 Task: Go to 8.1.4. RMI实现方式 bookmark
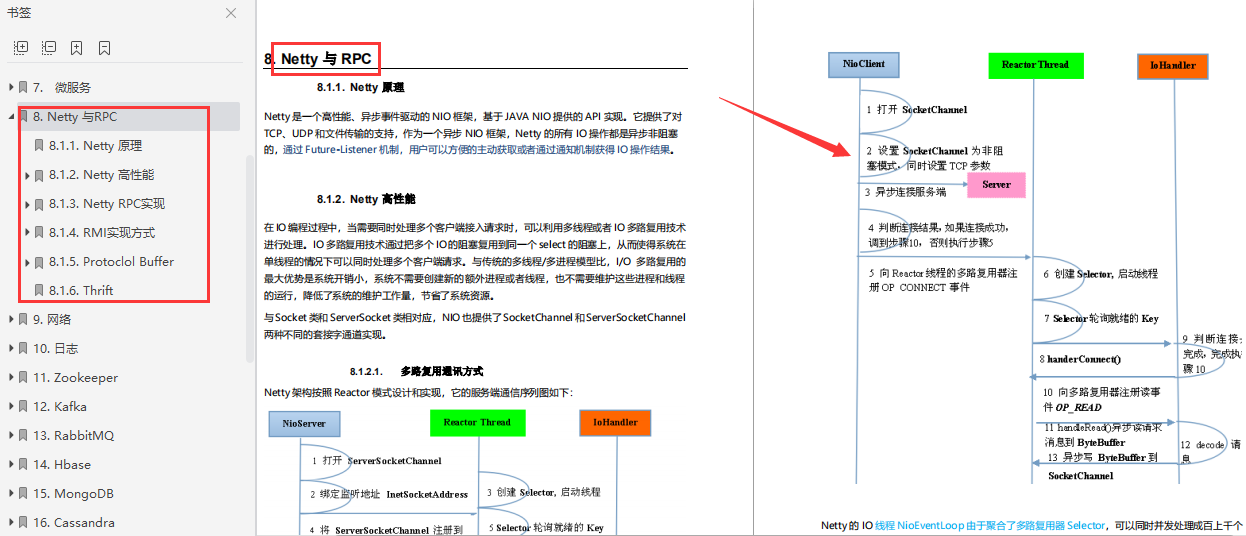(102, 233)
